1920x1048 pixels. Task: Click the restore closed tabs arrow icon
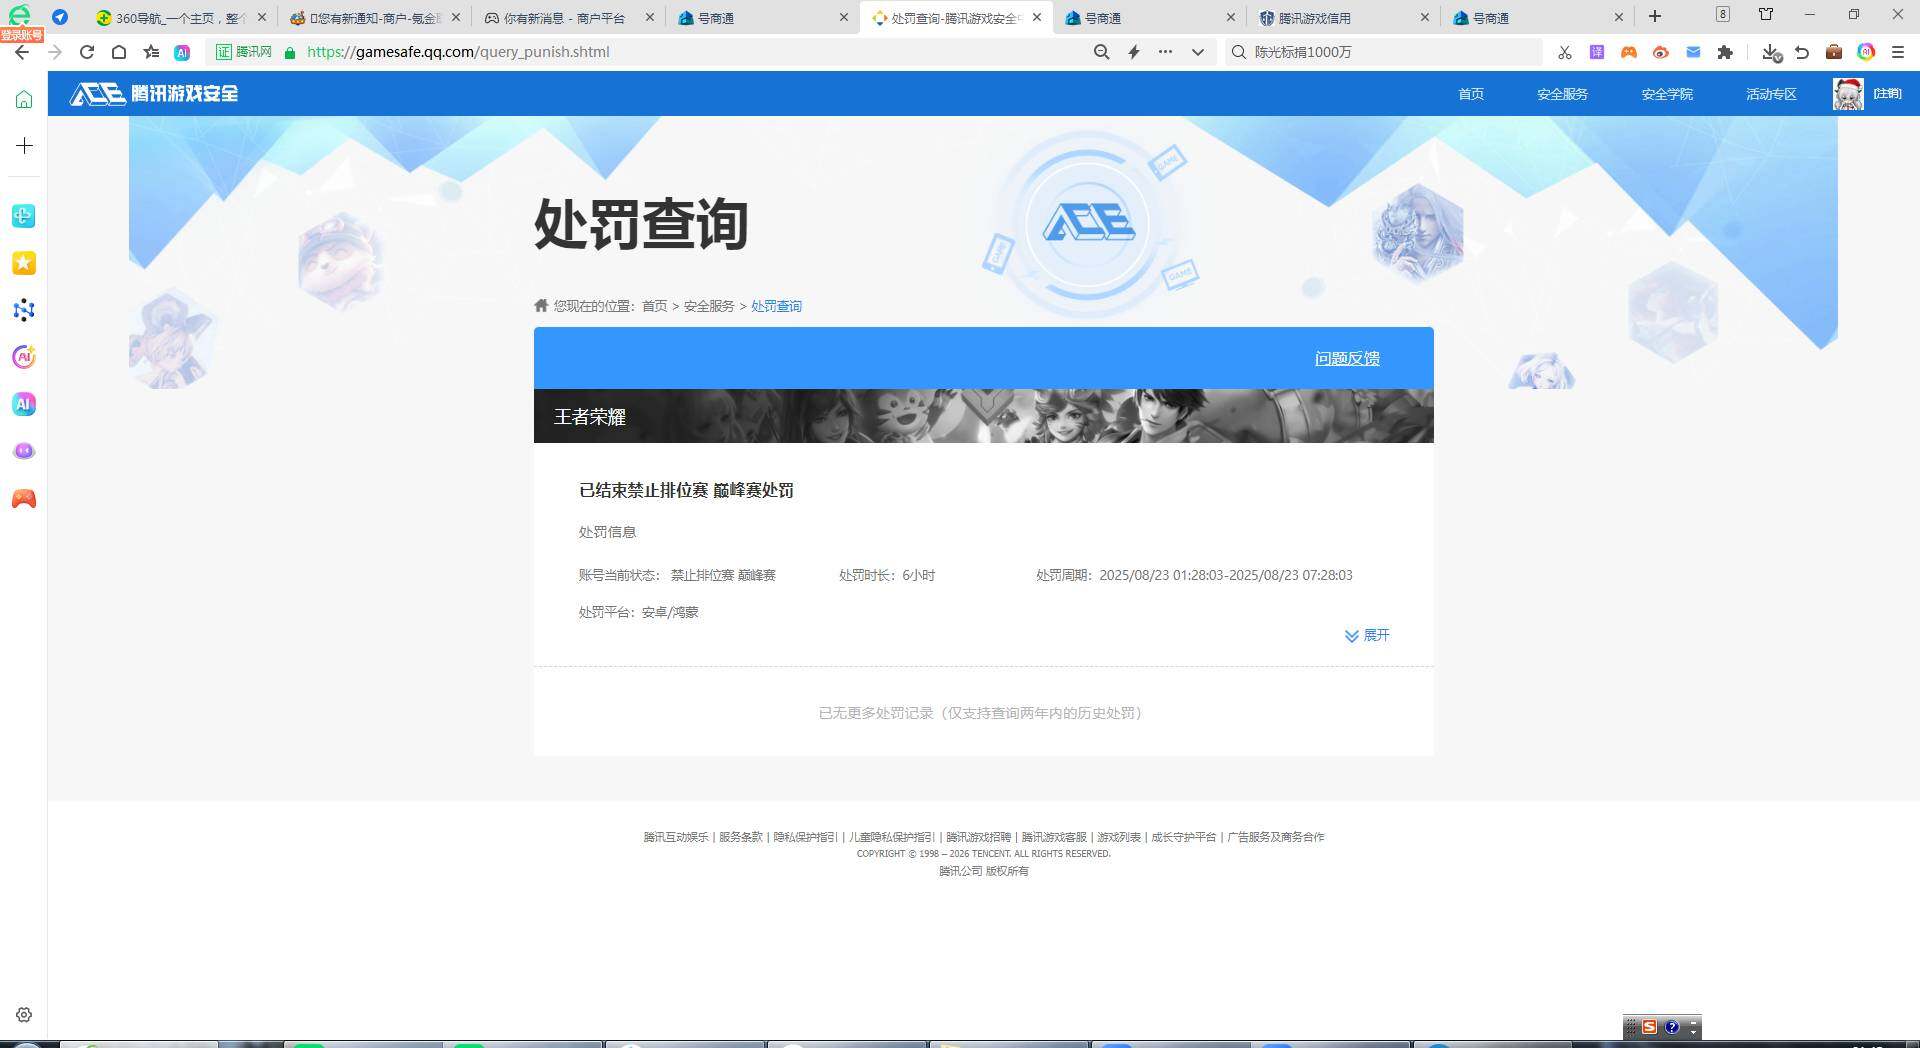point(1802,52)
